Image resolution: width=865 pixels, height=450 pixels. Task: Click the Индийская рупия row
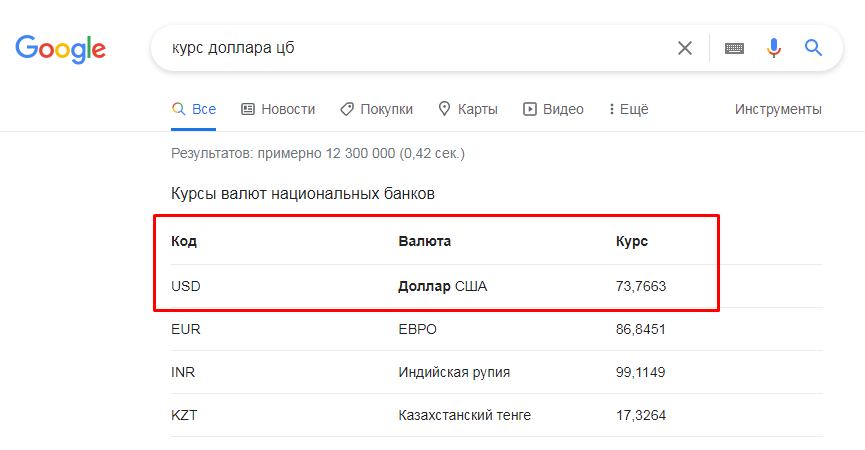454,372
